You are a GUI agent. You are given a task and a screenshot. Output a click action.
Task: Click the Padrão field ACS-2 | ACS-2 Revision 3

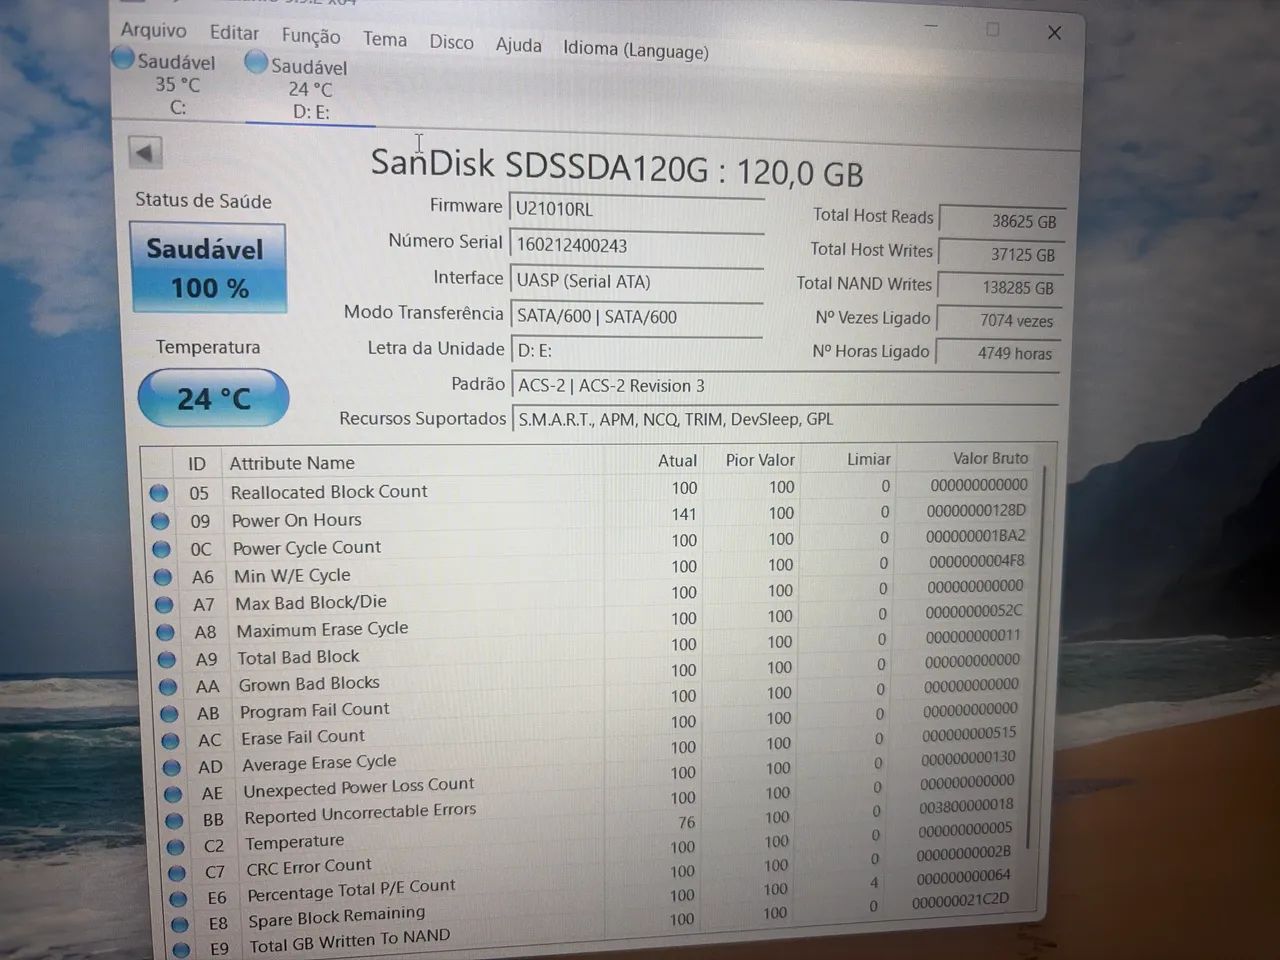pos(785,385)
